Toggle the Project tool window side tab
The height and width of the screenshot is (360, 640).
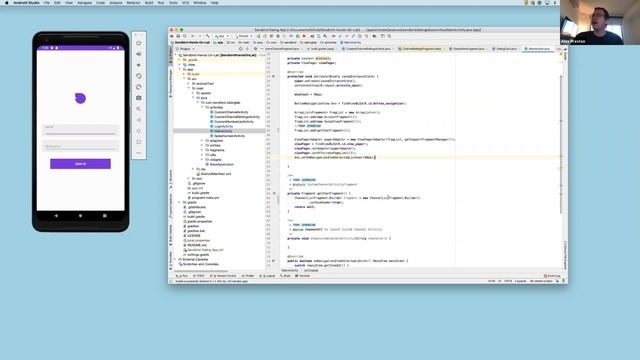(x=171, y=55)
